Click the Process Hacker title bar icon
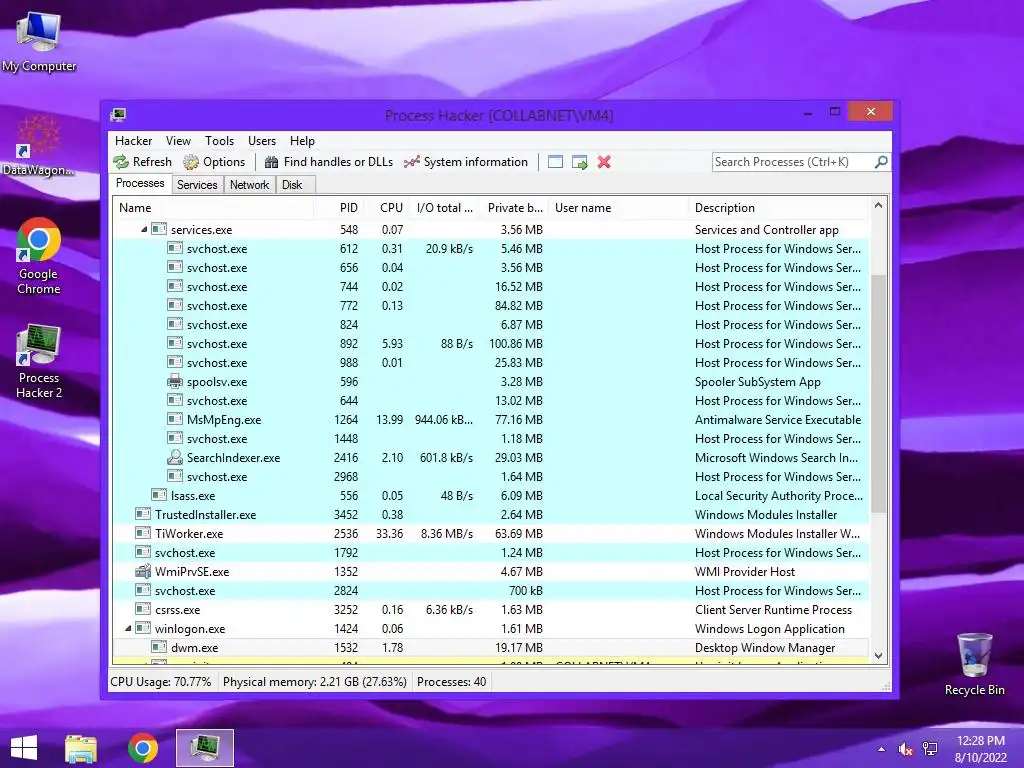This screenshot has width=1024, height=768. (118, 115)
